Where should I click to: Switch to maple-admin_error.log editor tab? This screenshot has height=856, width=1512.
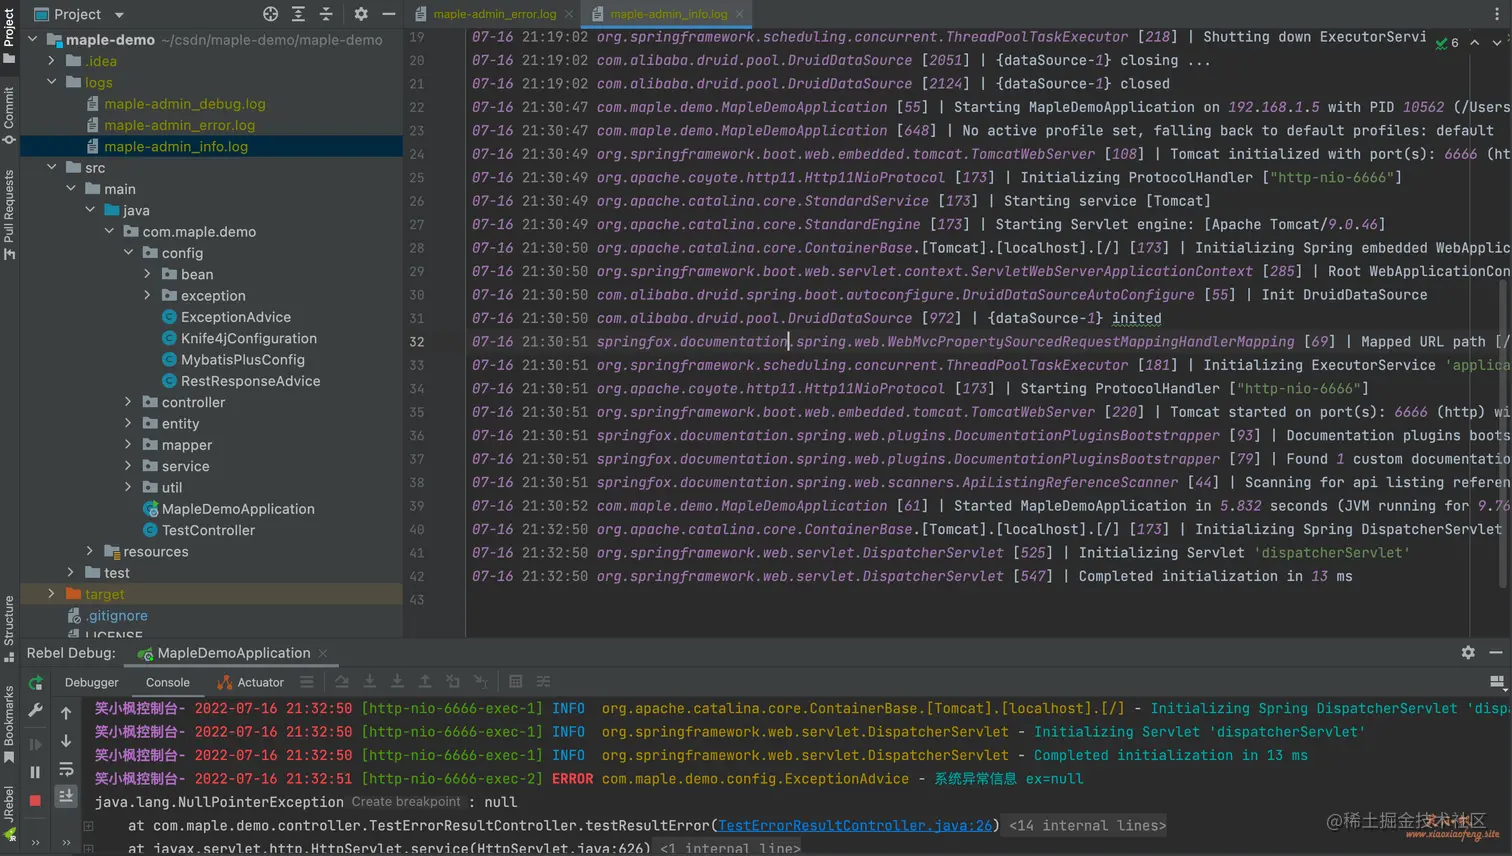tap(493, 14)
